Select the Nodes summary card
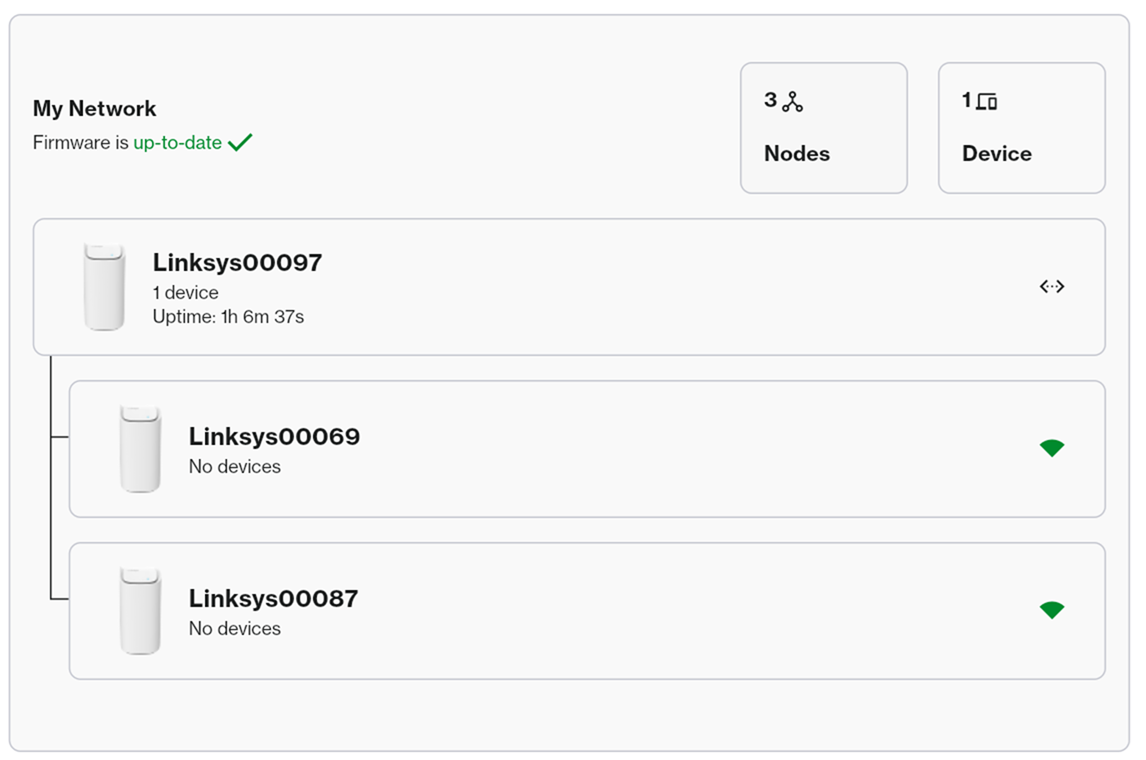 click(823, 128)
